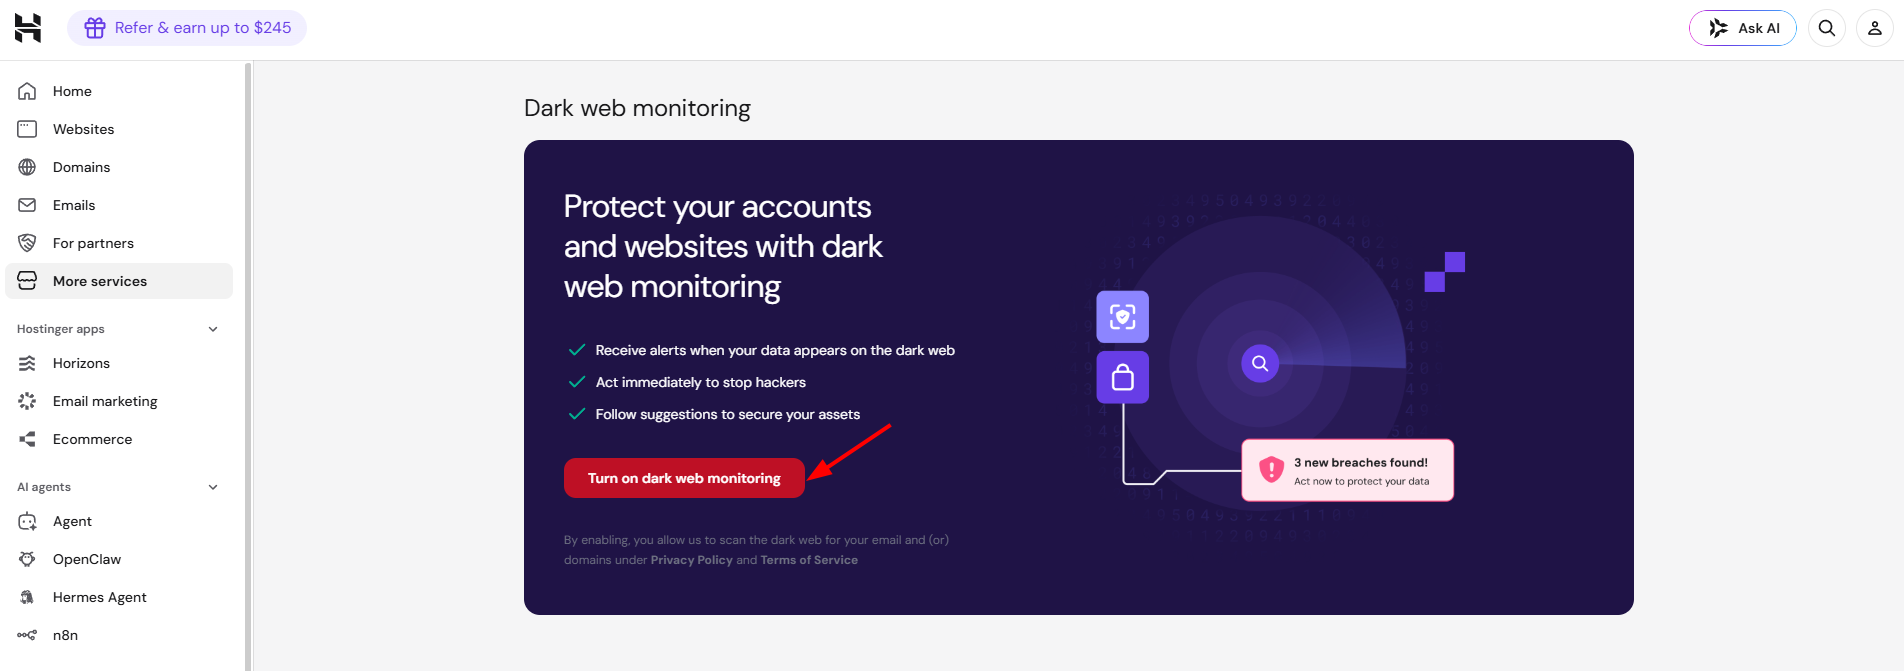
Task: Turn on dark web monitoring button
Action: coord(684,478)
